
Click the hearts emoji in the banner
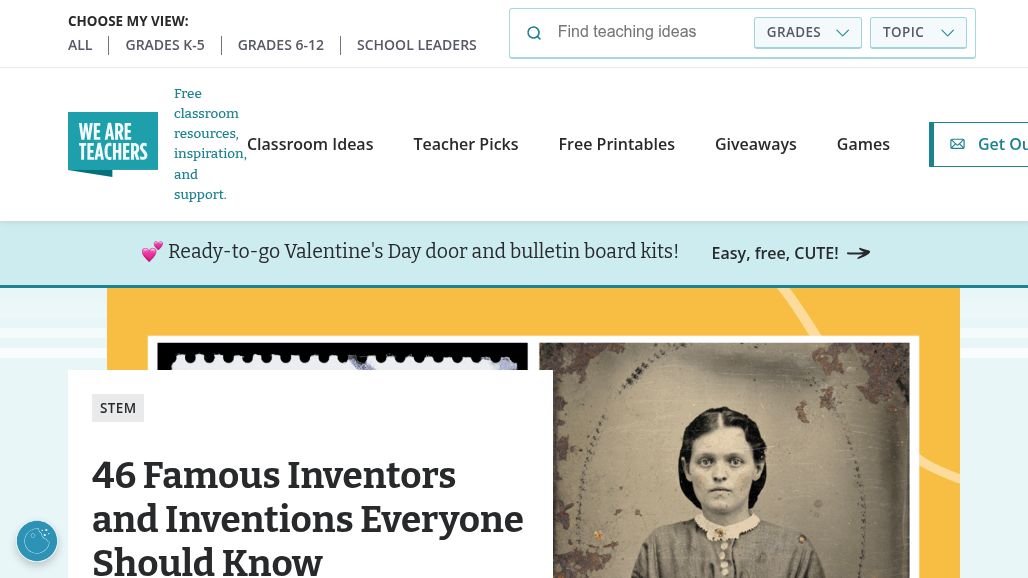click(152, 252)
